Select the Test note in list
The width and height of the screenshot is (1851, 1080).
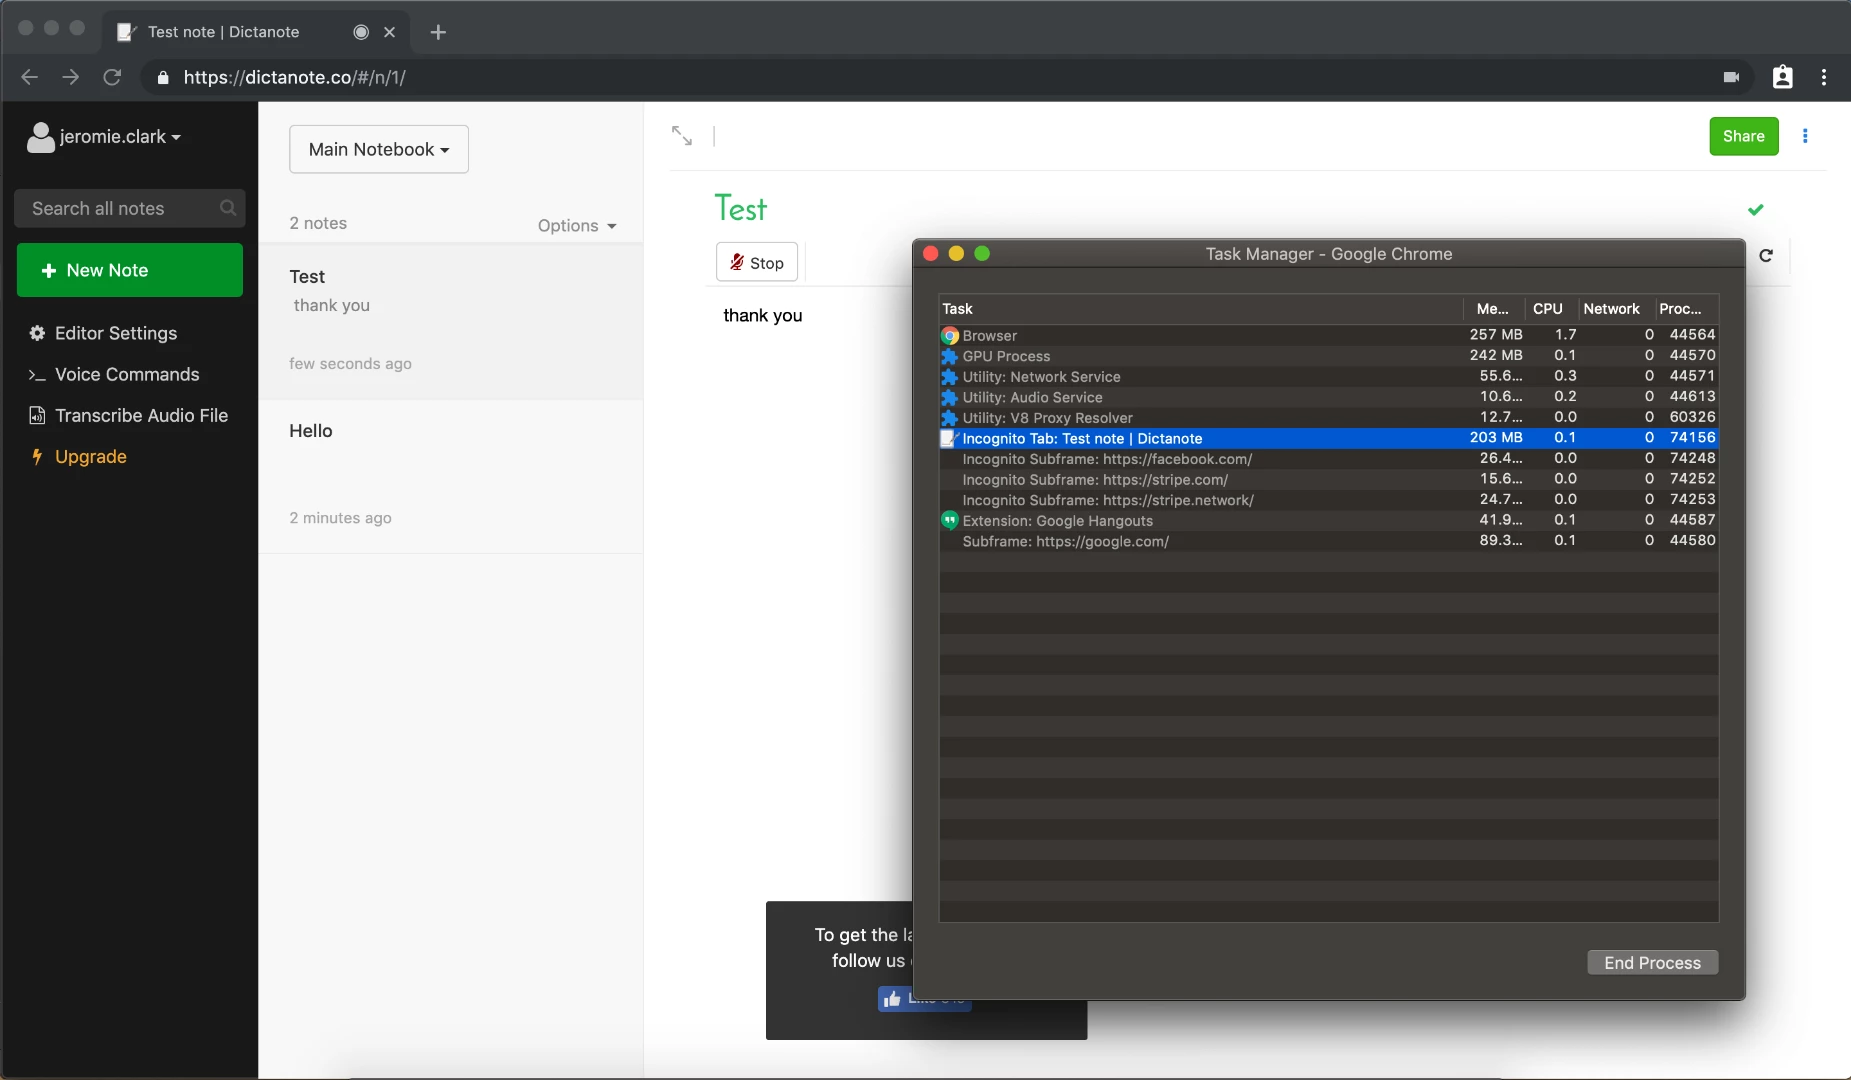point(451,321)
